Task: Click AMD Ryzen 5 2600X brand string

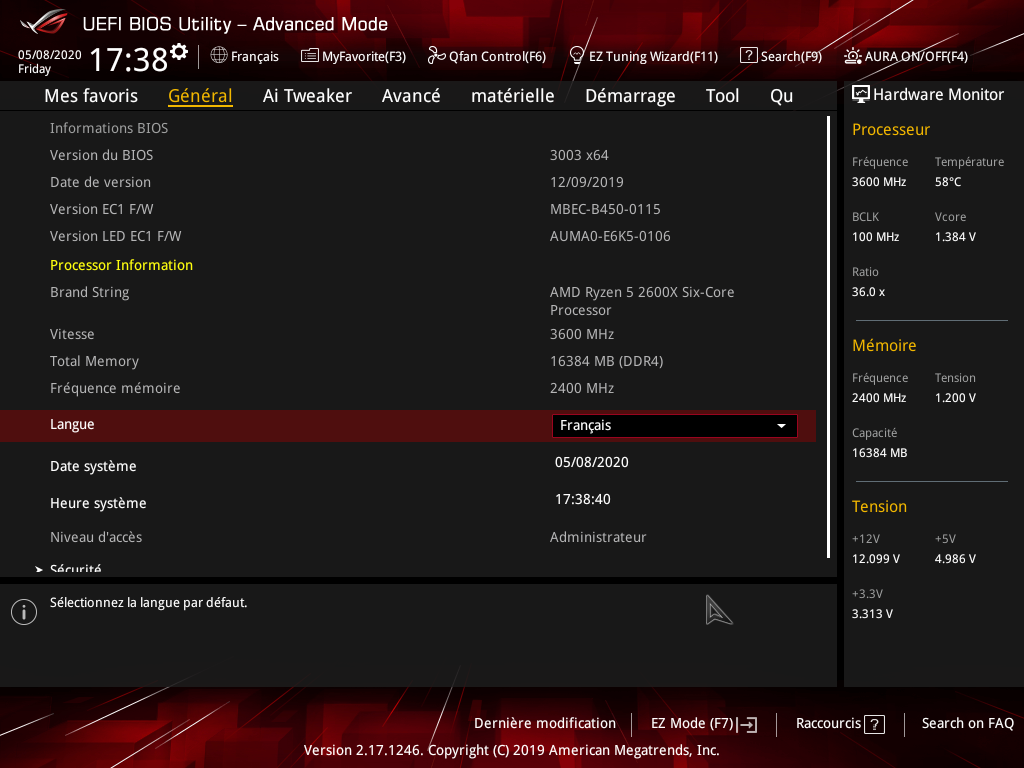Action: (642, 301)
